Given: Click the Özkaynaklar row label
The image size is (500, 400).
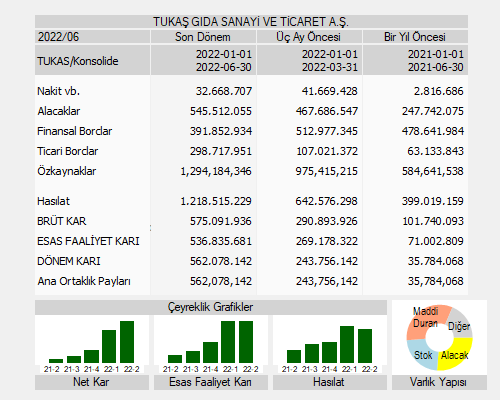Looking at the screenshot, I should (x=67, y=171).
